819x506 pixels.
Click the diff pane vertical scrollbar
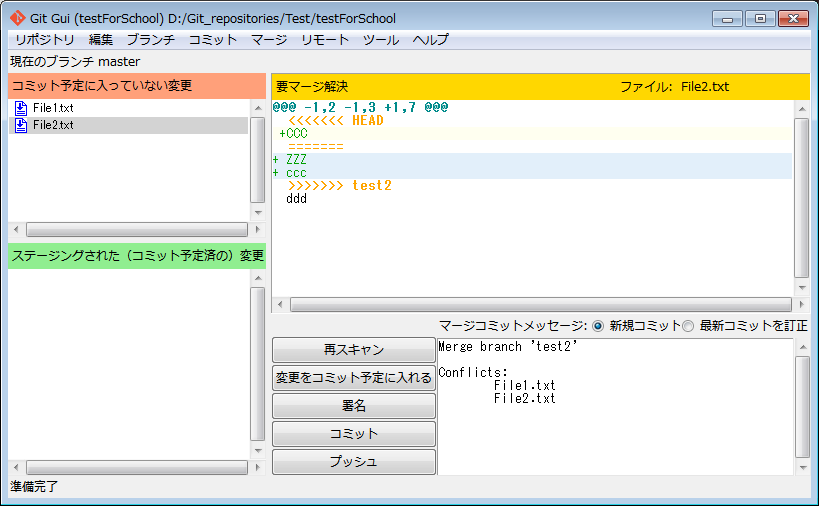pos(801,198)
